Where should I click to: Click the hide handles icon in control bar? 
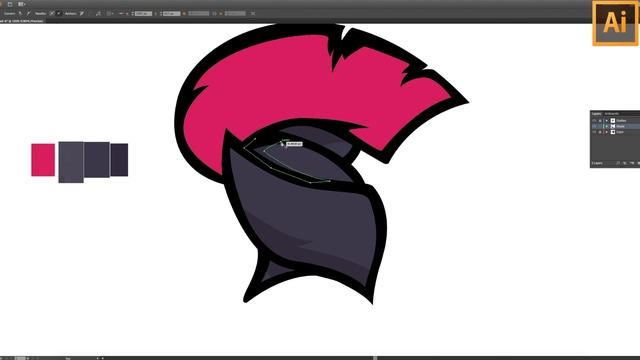click(58, 13)
